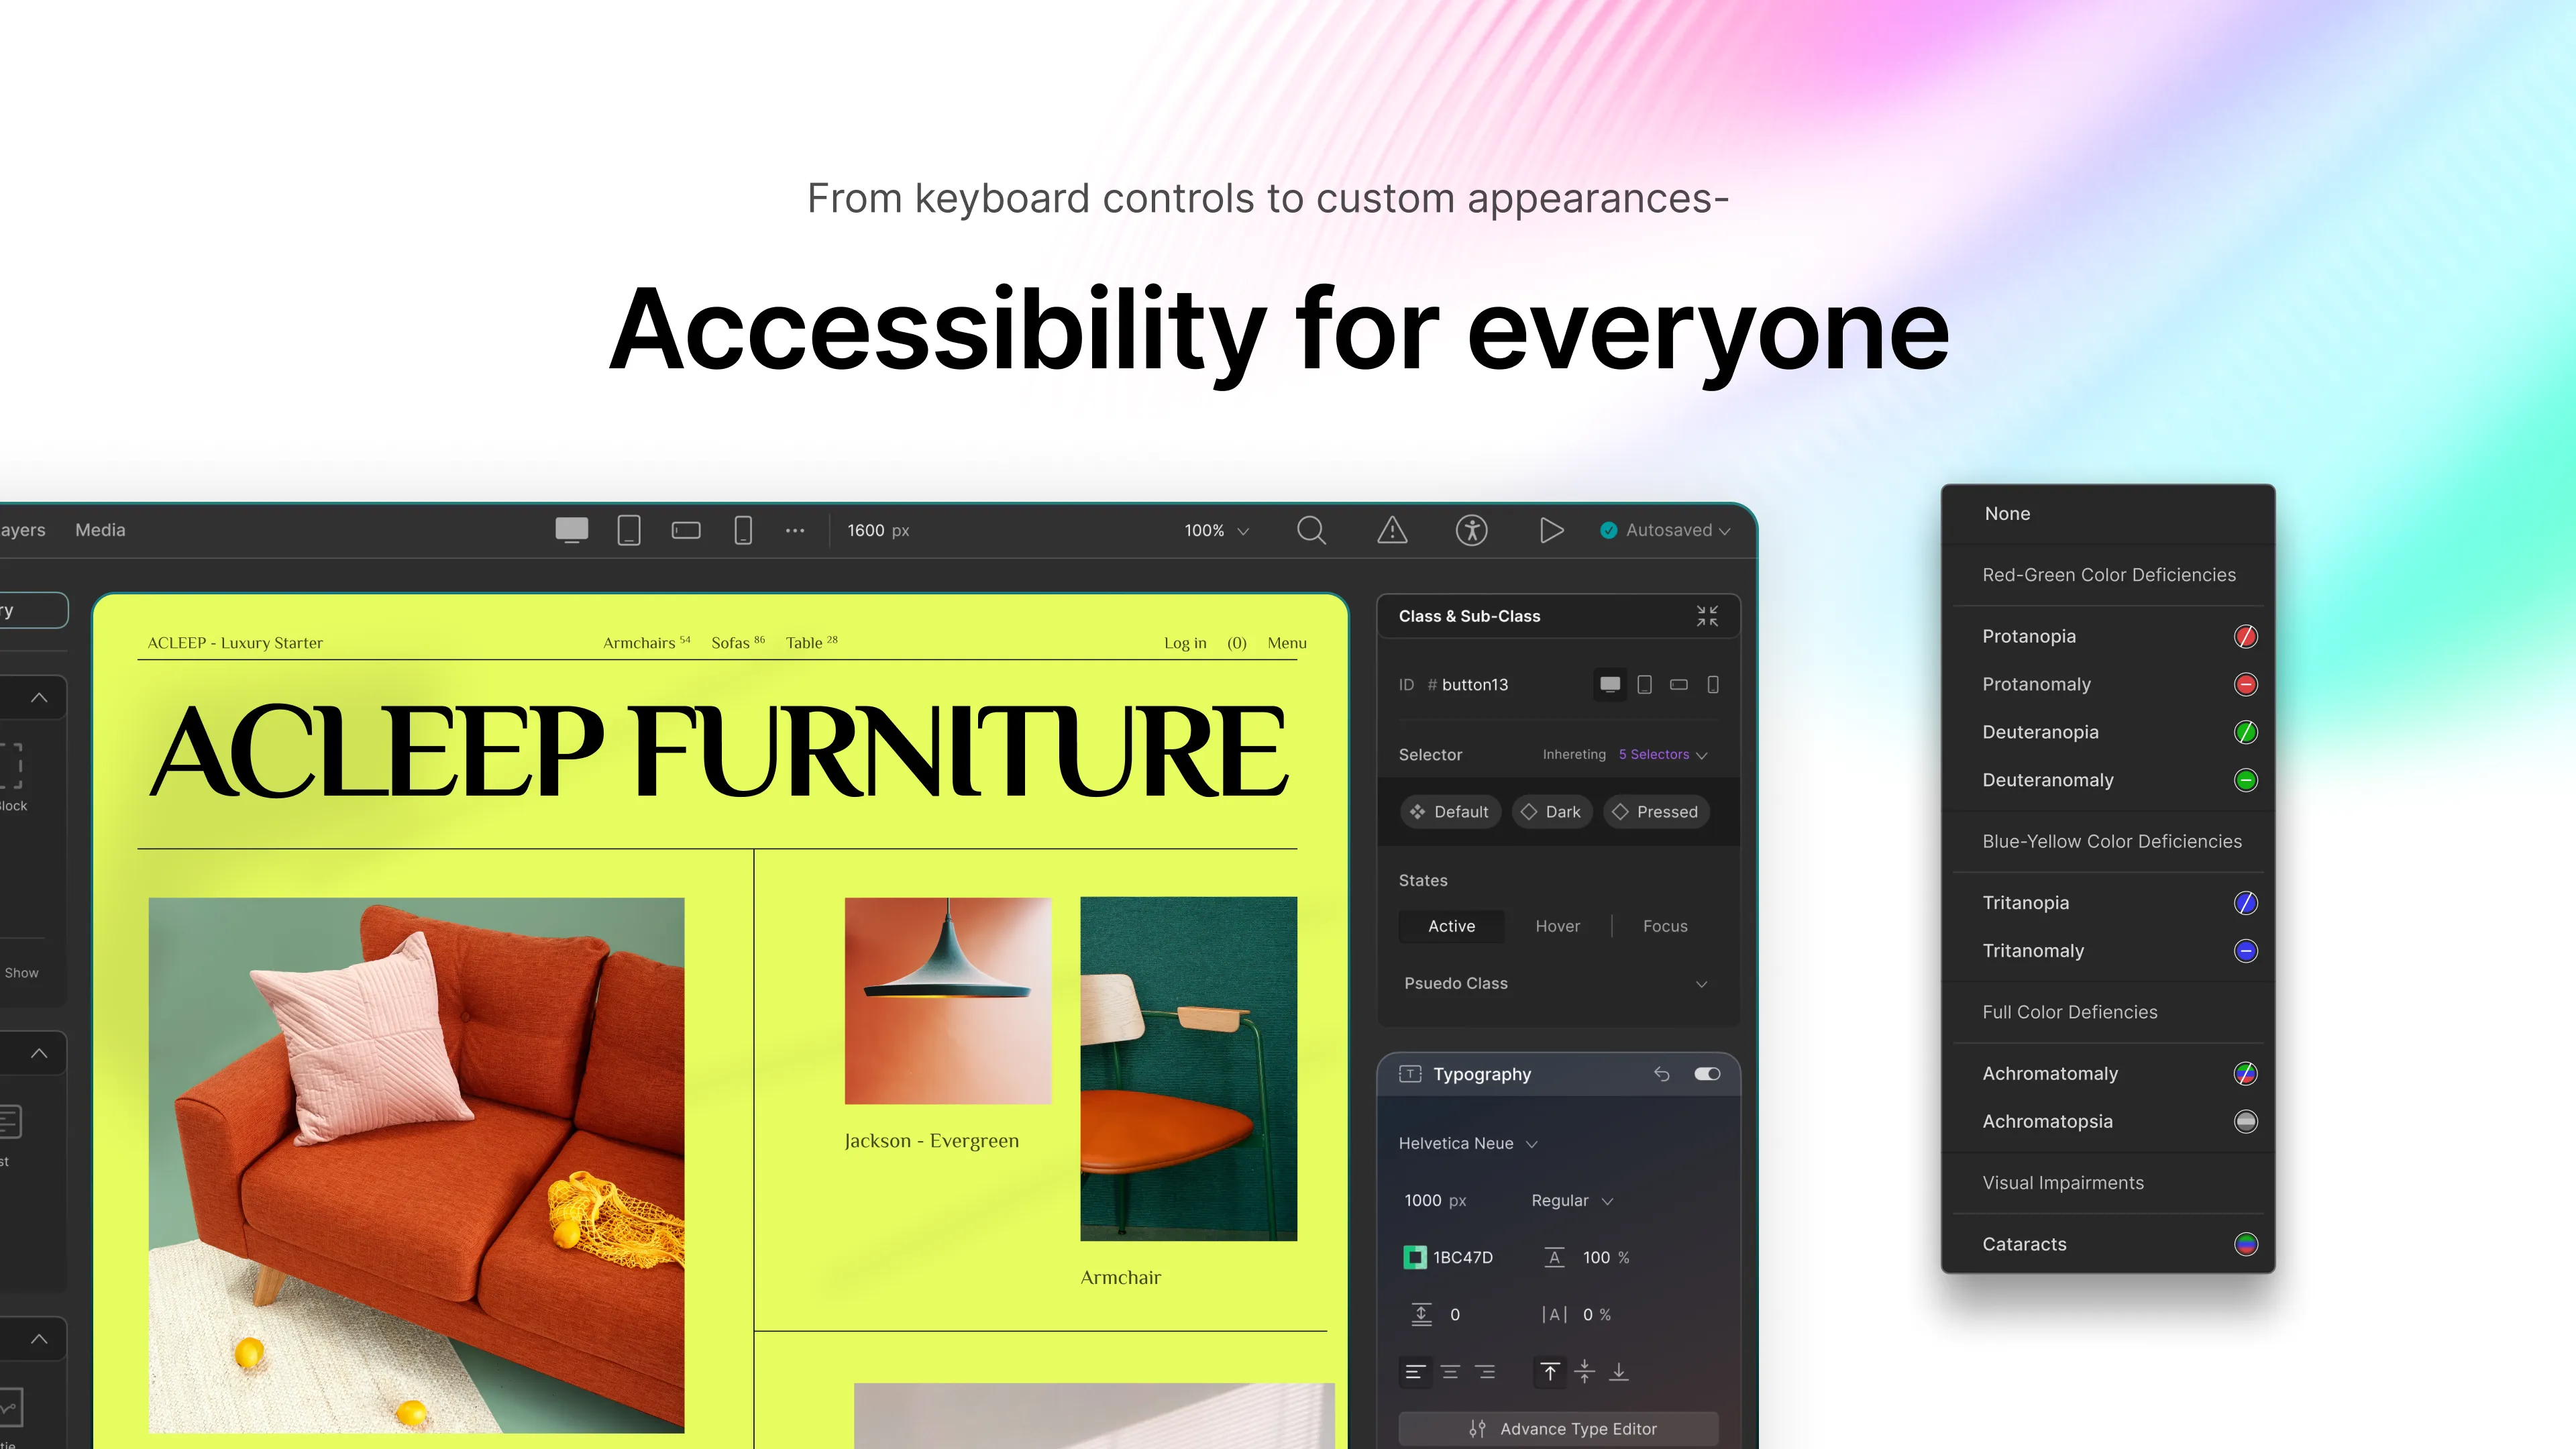The width and height of the screenshot is (2576, 1449).
Task: Click the Accessibility icon in toolbar
Action: point(1470,529)
